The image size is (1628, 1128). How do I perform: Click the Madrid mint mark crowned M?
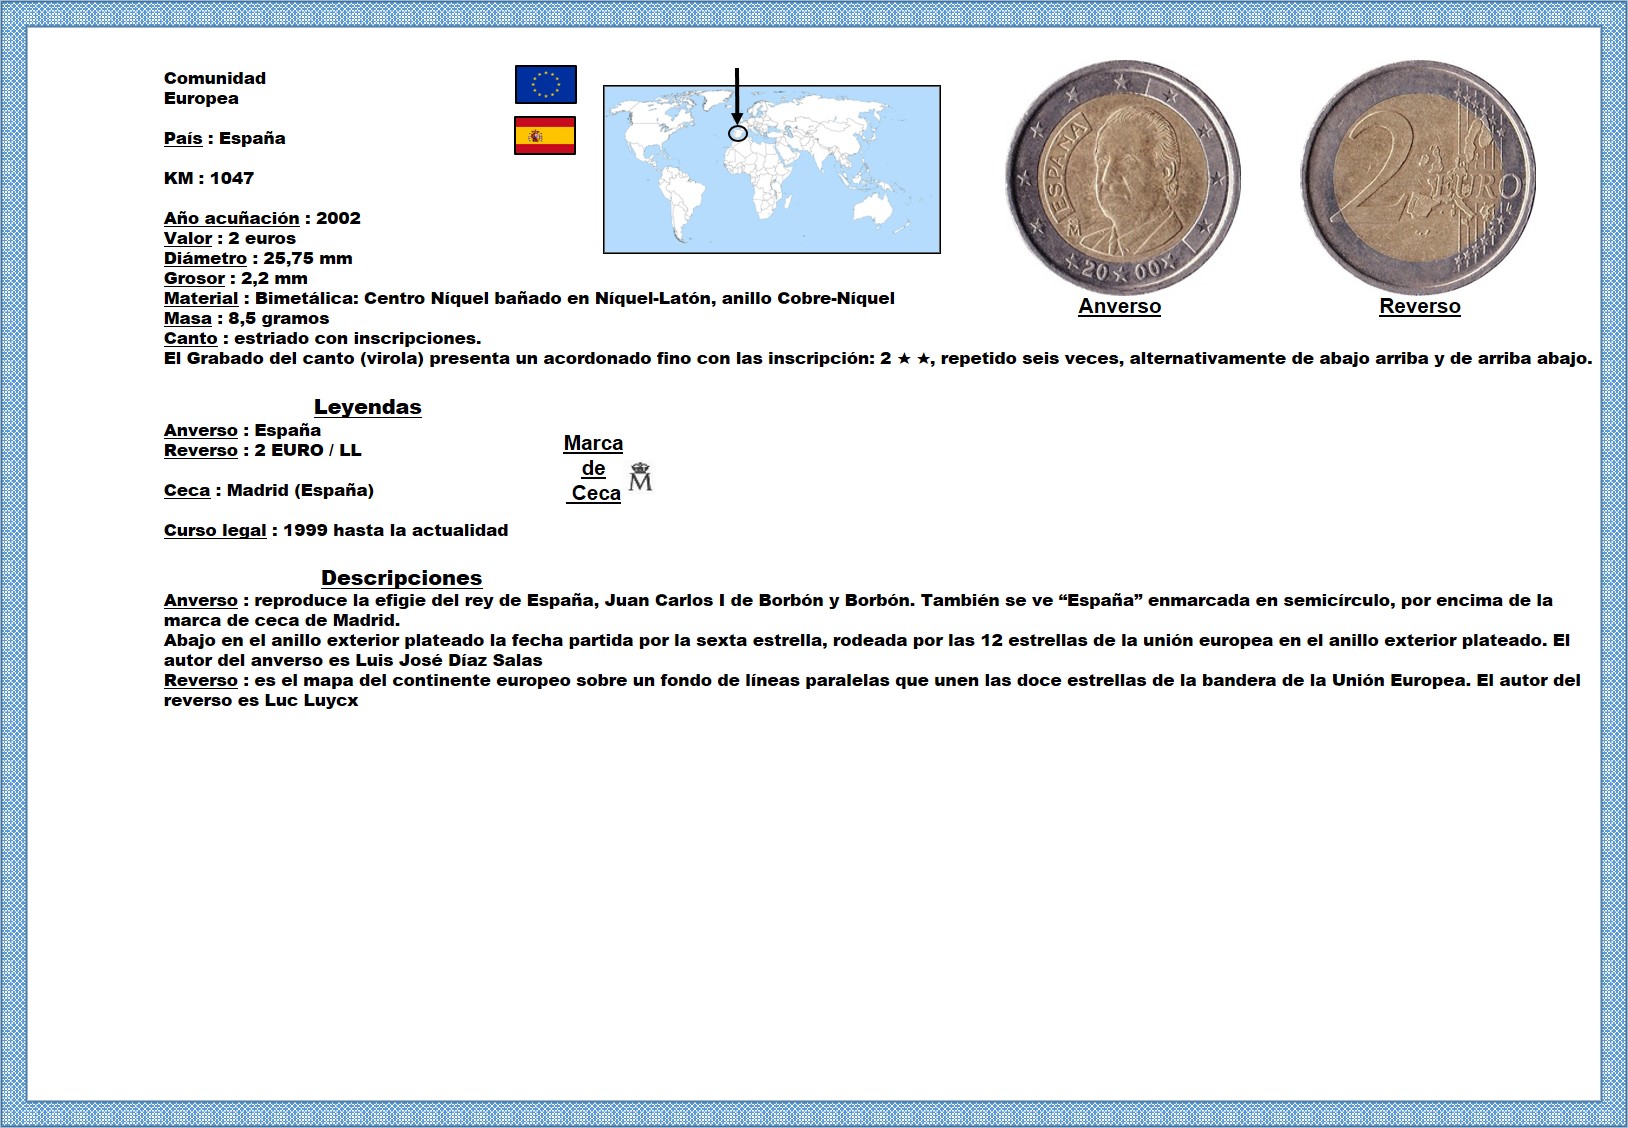(x=640, y=477)
